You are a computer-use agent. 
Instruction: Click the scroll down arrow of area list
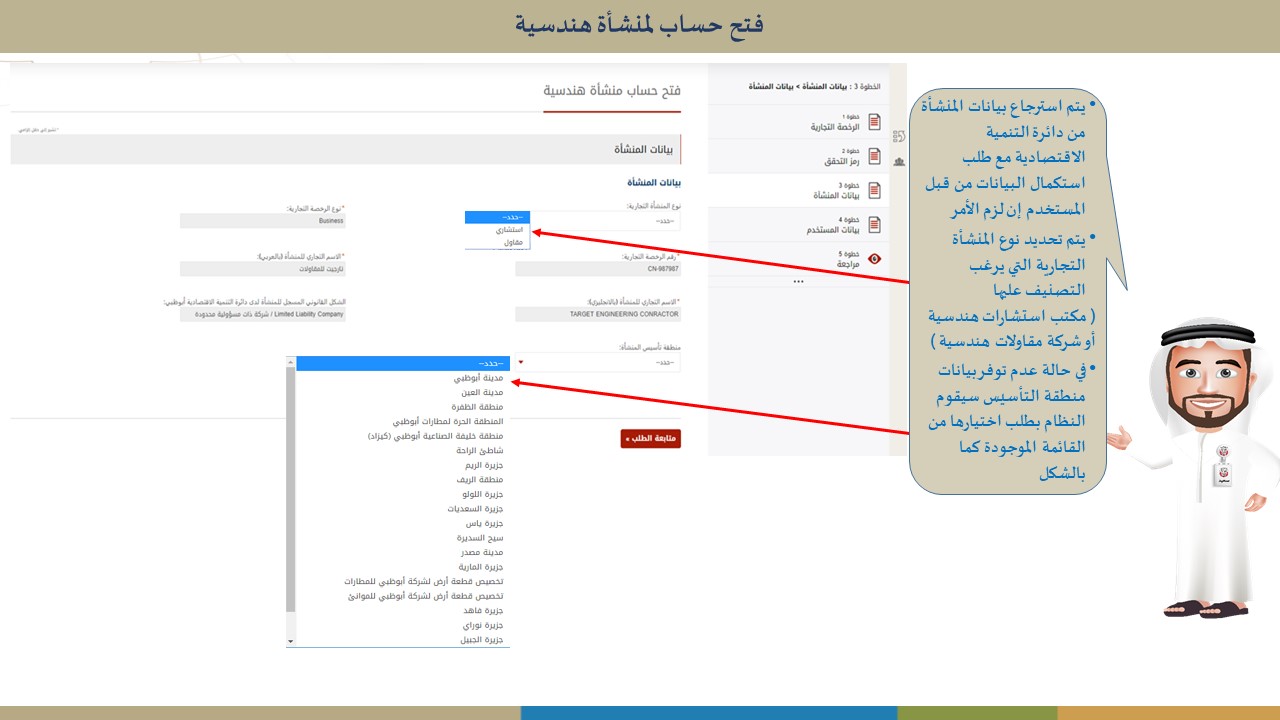(291, 640)
